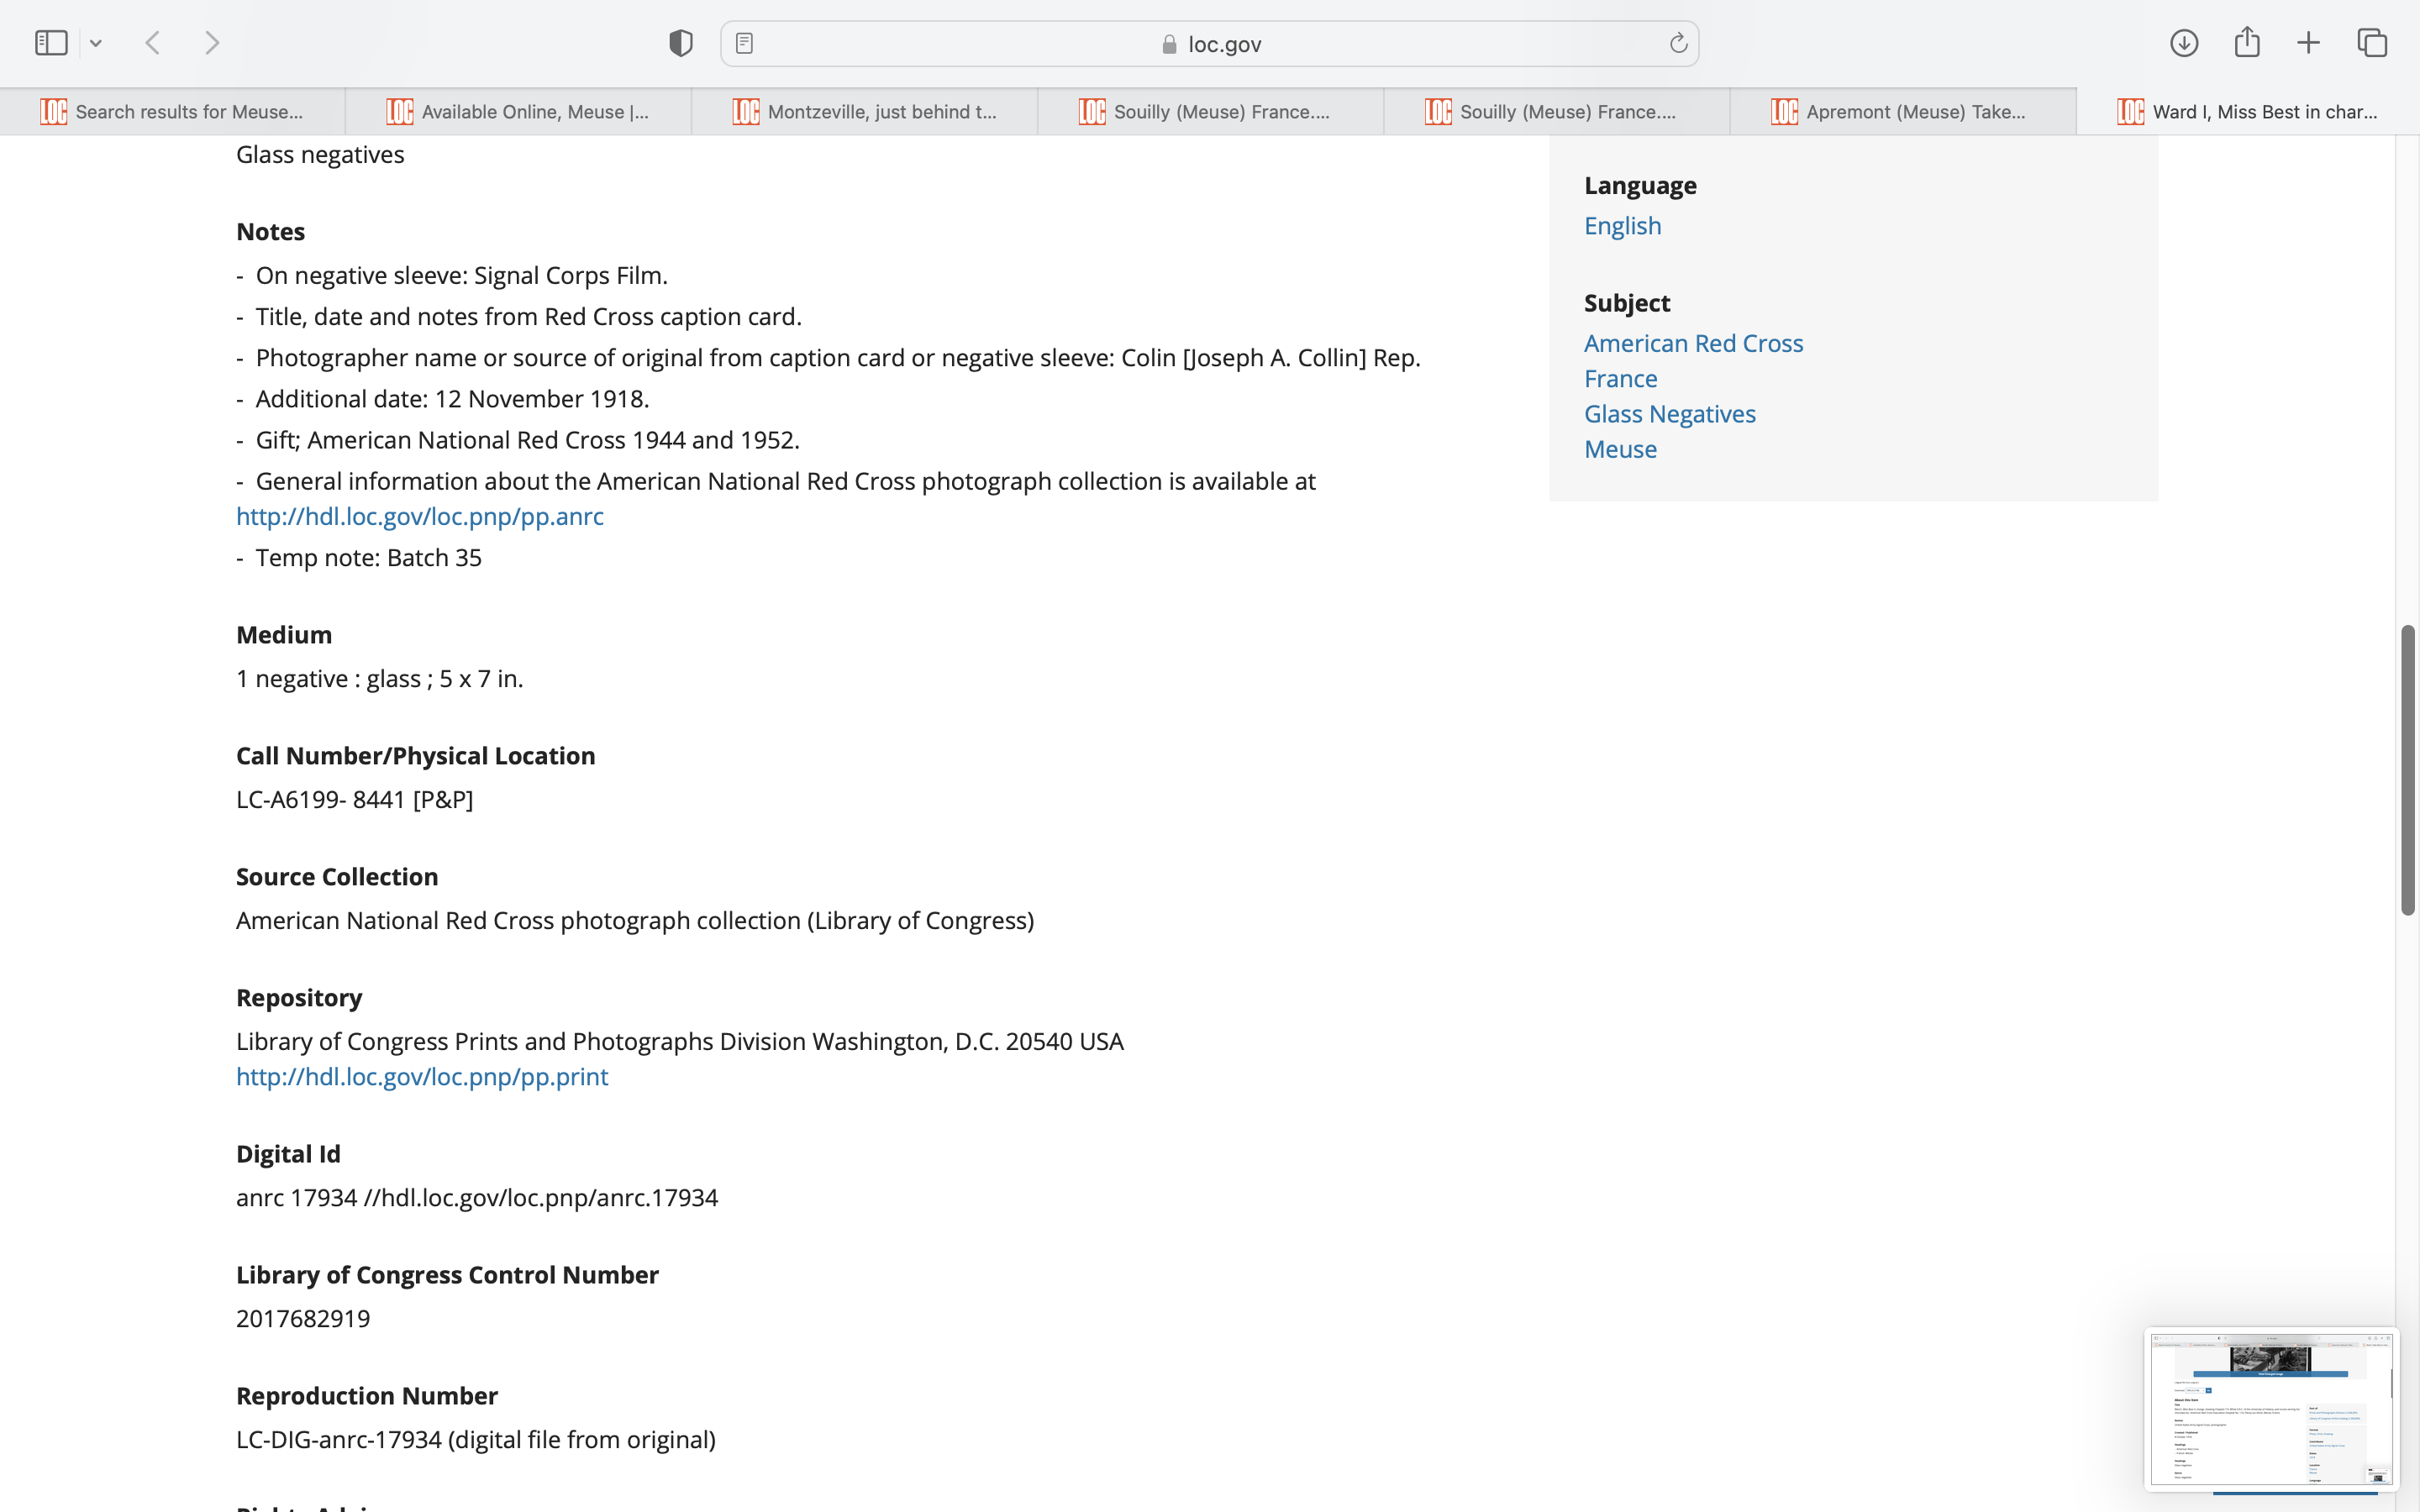Viewport: 2420px width, 1512px height.
Task: Toggle the Safari sidebar button
Action: tap(51, 43)
